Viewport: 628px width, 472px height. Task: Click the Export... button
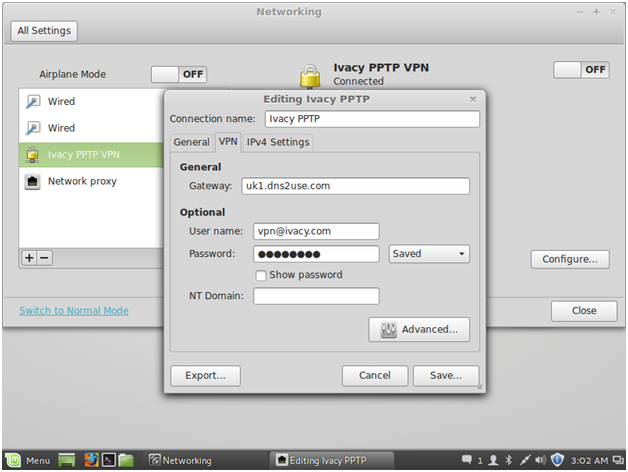(x=205, y=376)
